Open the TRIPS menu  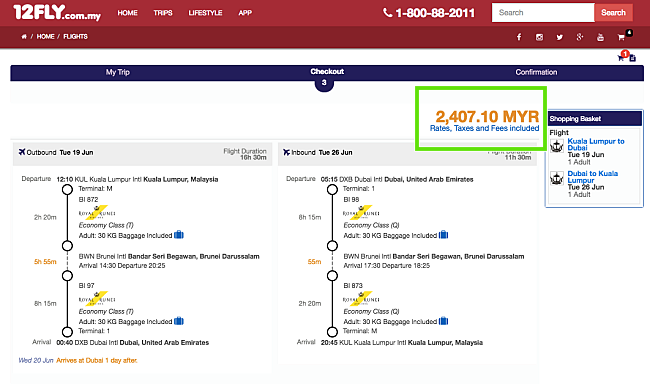coord(163,13)
